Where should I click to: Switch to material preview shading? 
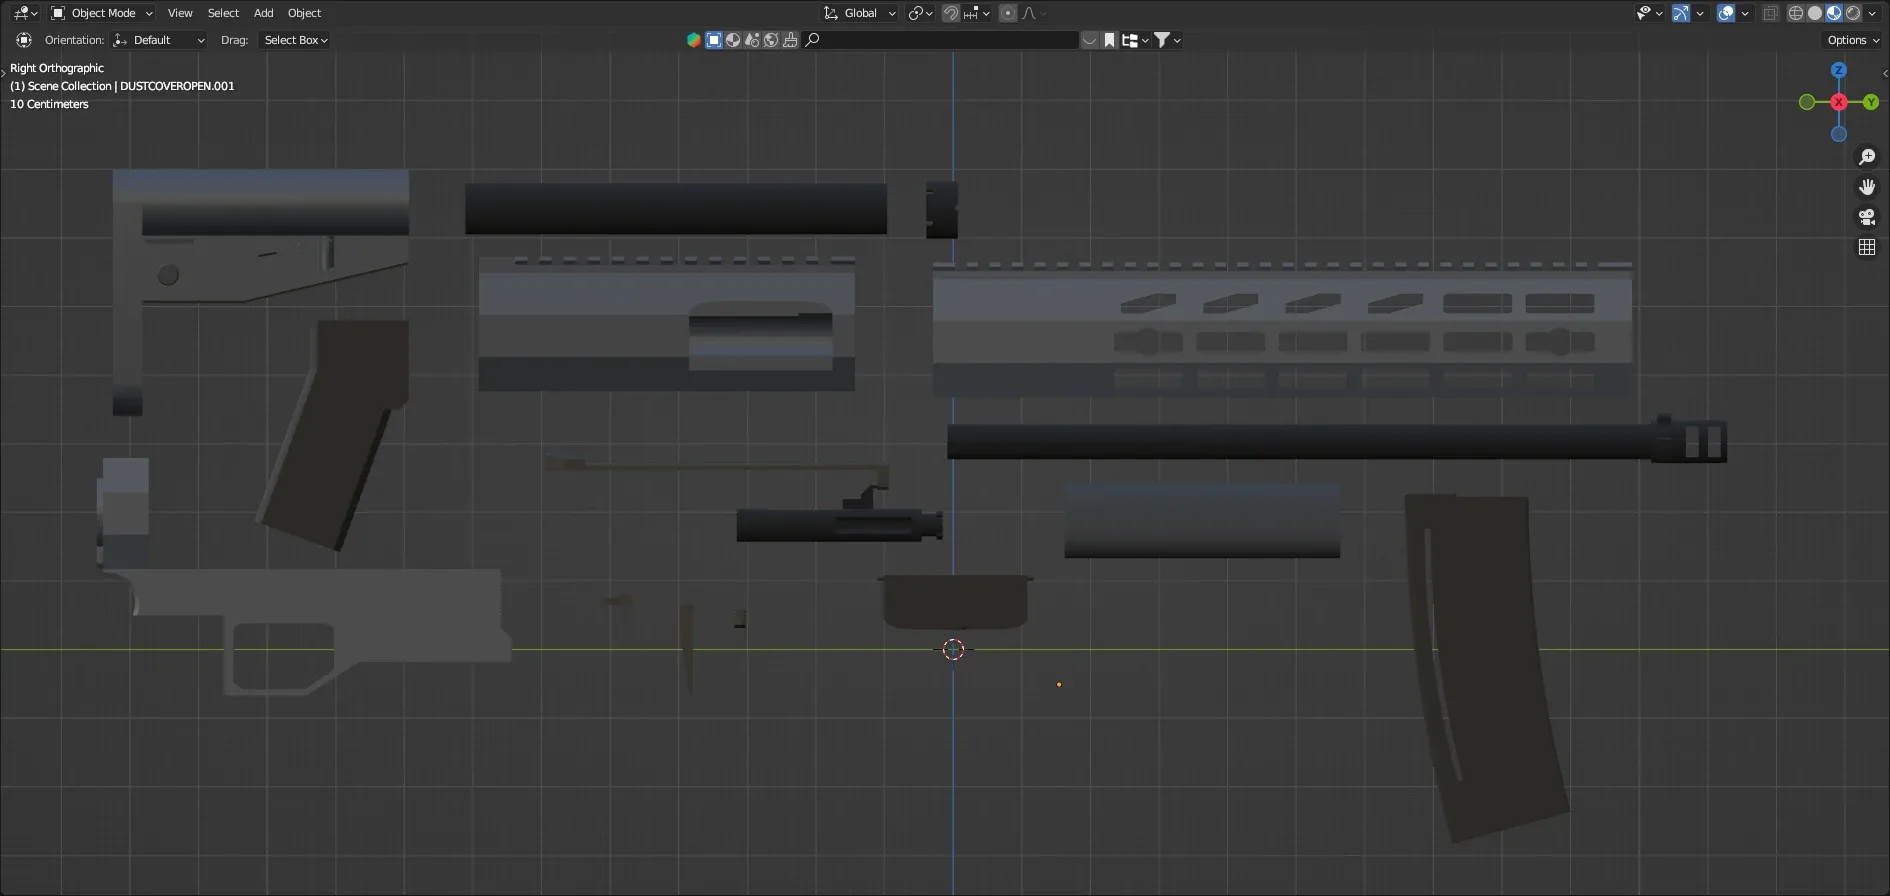coord(1834,13)
